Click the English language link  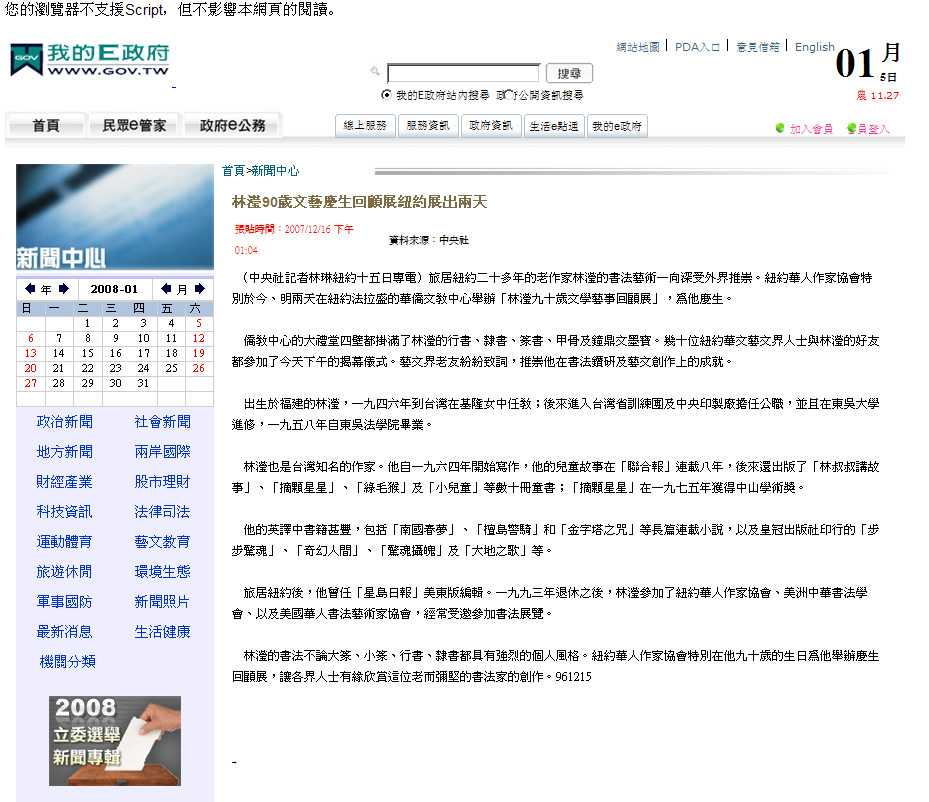coord(814,47)
